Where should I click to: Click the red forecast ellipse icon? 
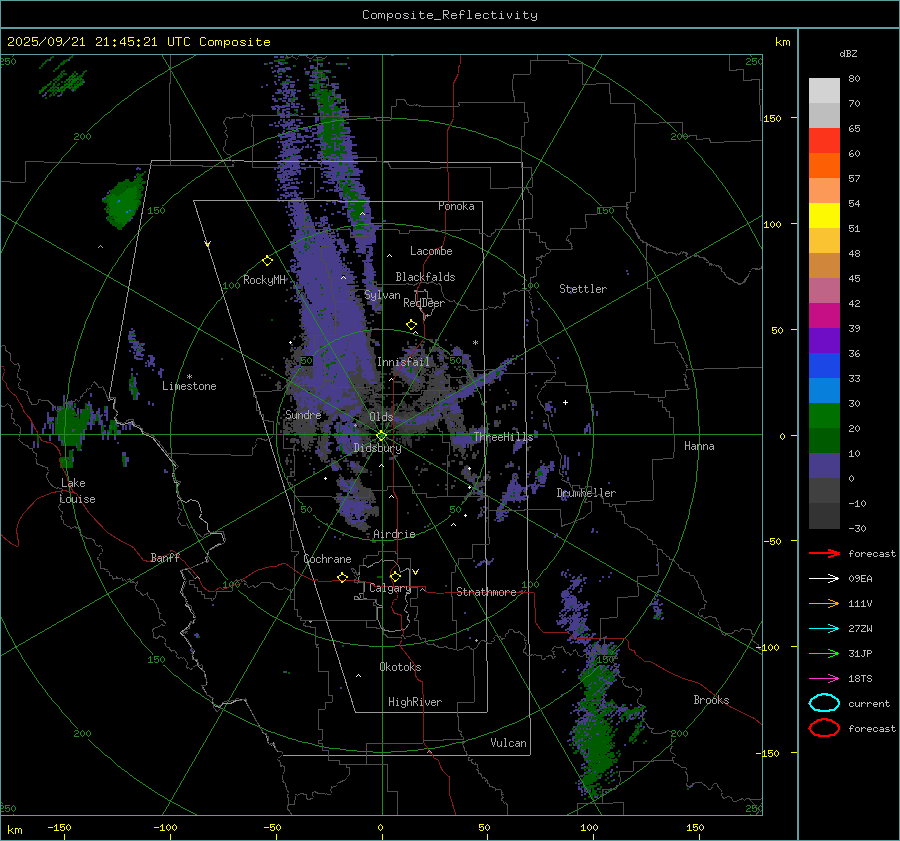point(824,728)
